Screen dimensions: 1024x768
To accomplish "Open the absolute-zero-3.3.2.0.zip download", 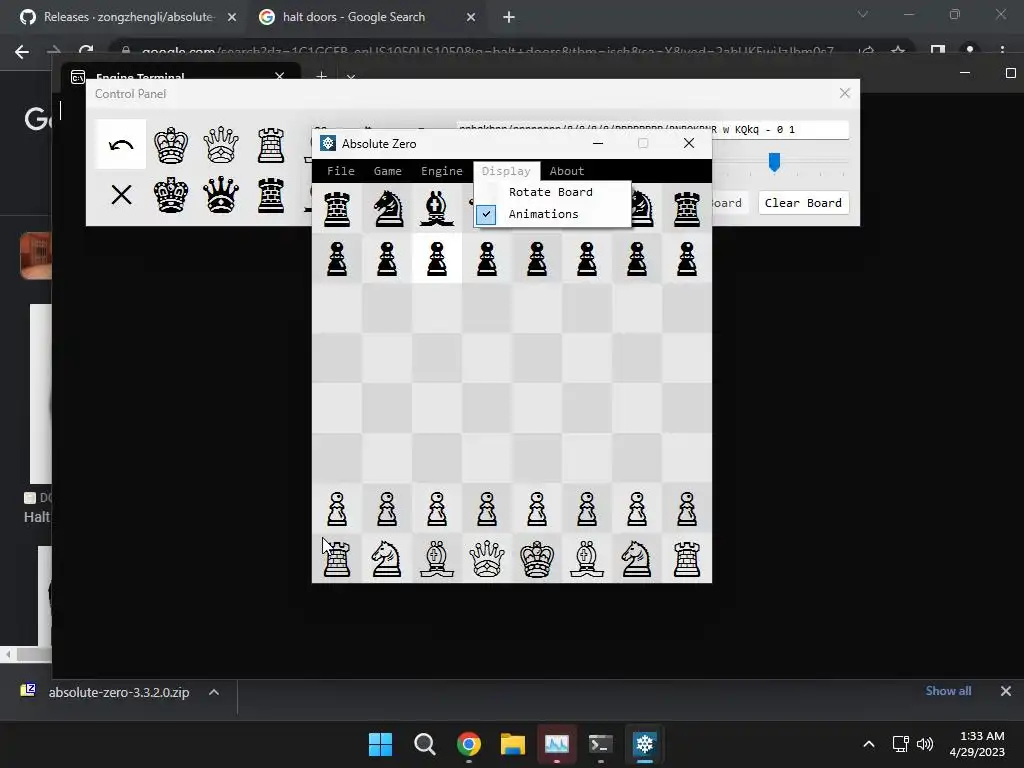I will 119,692.
